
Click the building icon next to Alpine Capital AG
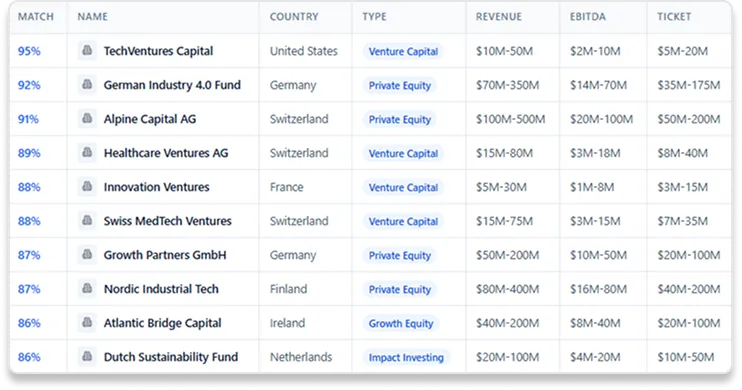pos(87,118)
